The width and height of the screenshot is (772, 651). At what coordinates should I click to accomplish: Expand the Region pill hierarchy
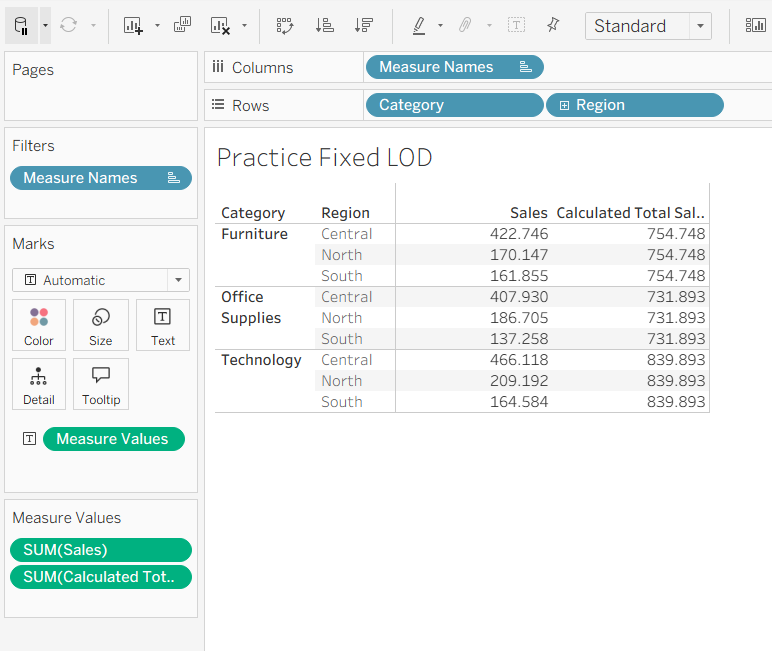coord(565,105)
